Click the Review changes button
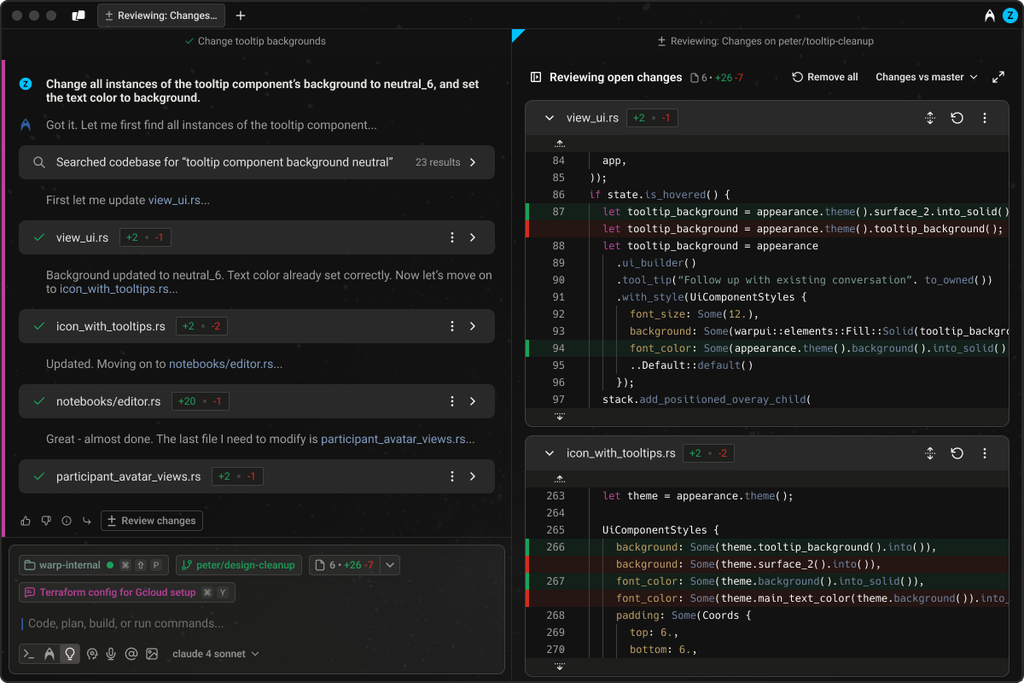 coord(151,521)
